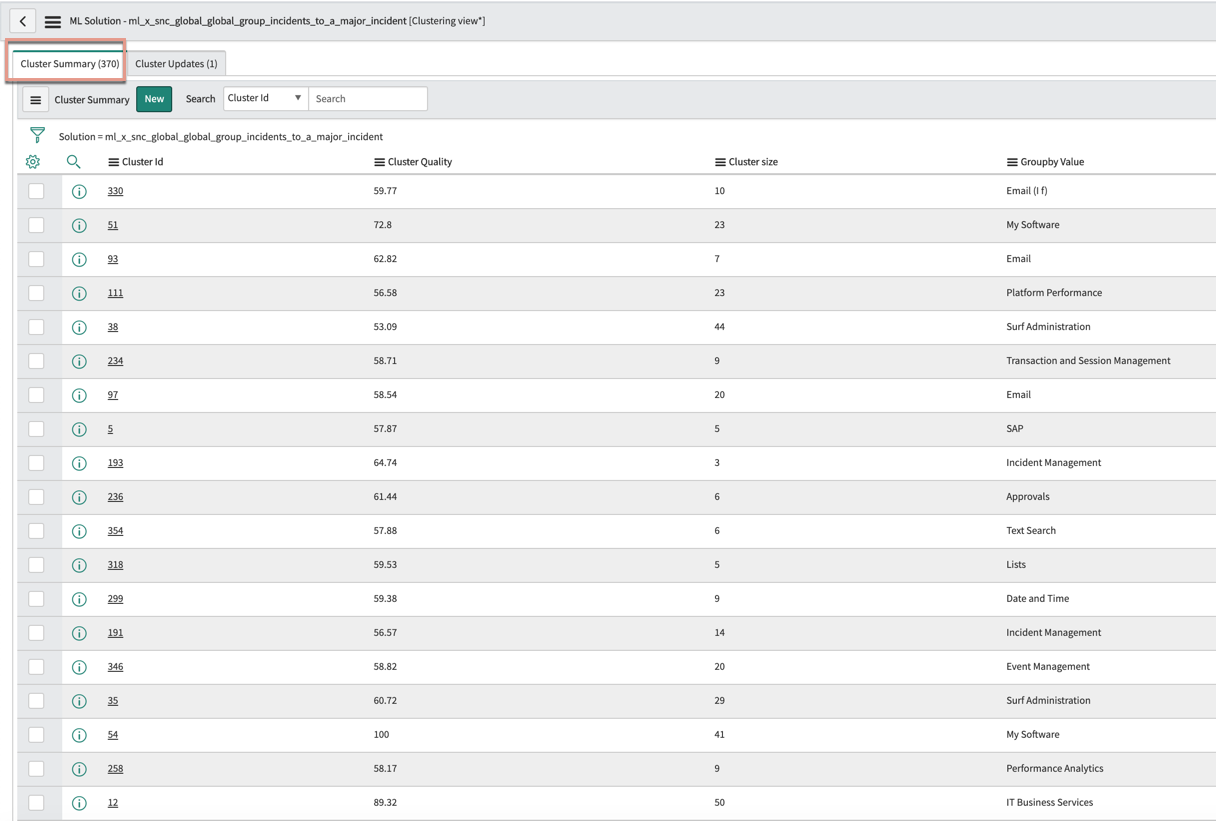1216x821 pixels.
Task: Open cluster 236 link
Action: point(116,497)
